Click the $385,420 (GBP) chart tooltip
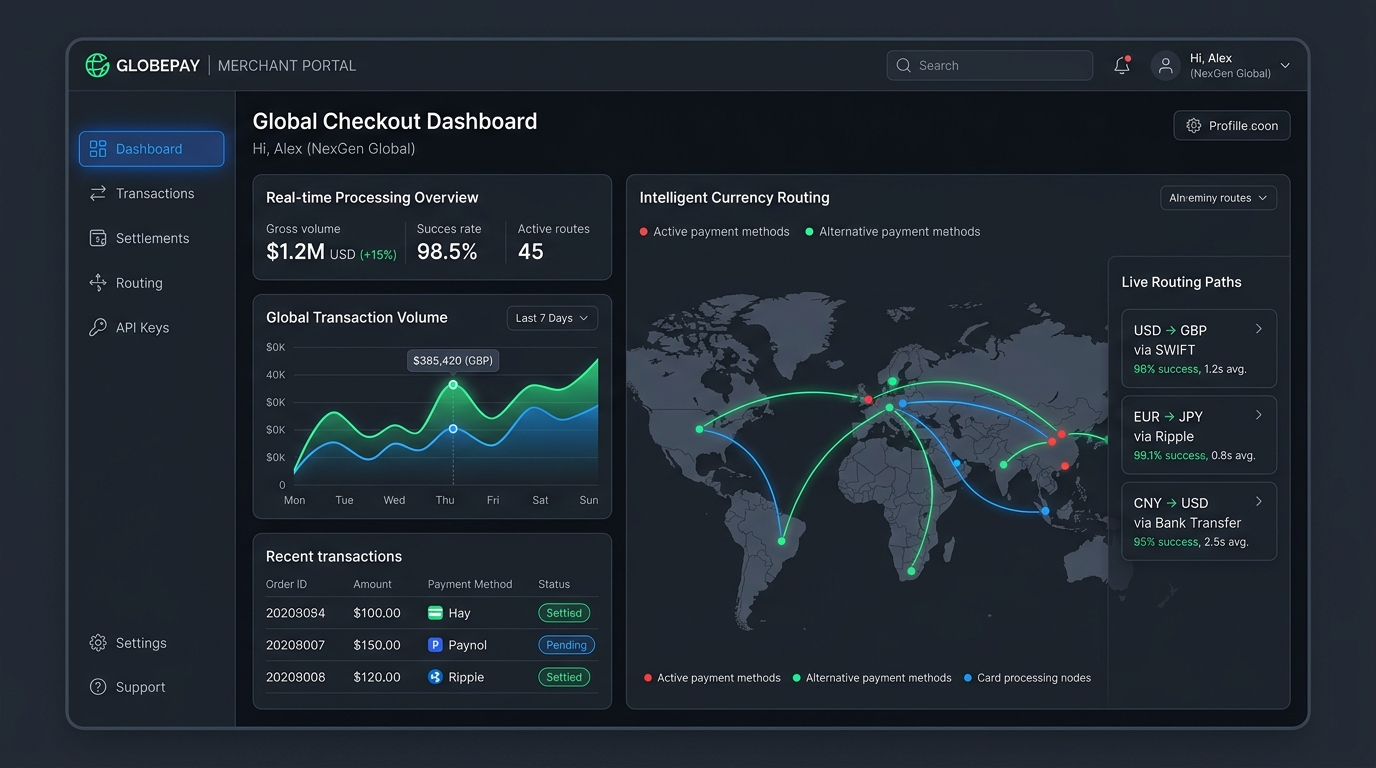 [x=453, y=360]
